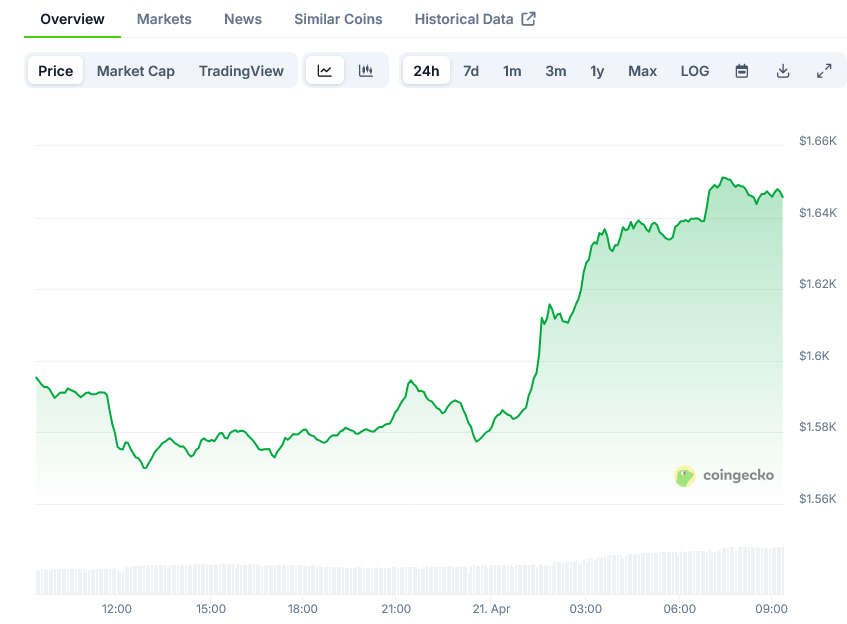Switch chart to TradingView
This screenshot has width=847, height=624.
pyautogui.click(x=241, y=71)
